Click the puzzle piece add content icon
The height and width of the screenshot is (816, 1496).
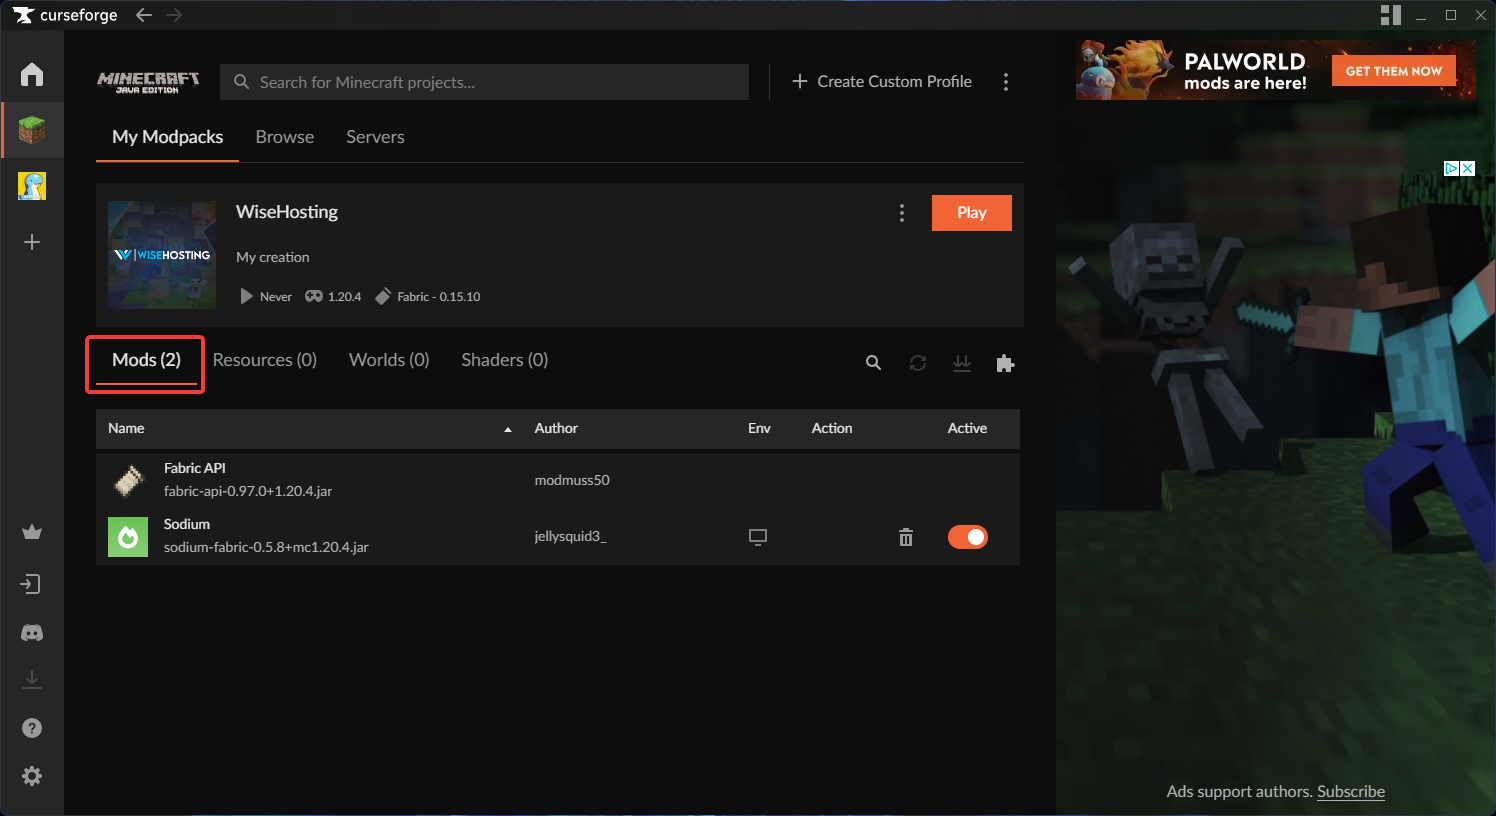click(x=1005, y=363)
